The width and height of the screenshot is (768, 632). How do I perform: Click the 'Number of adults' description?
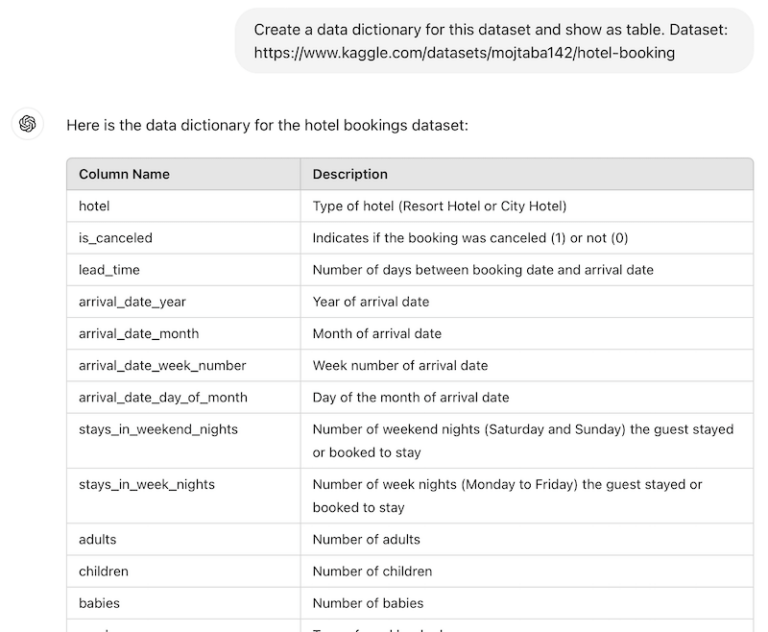point(366,539)
